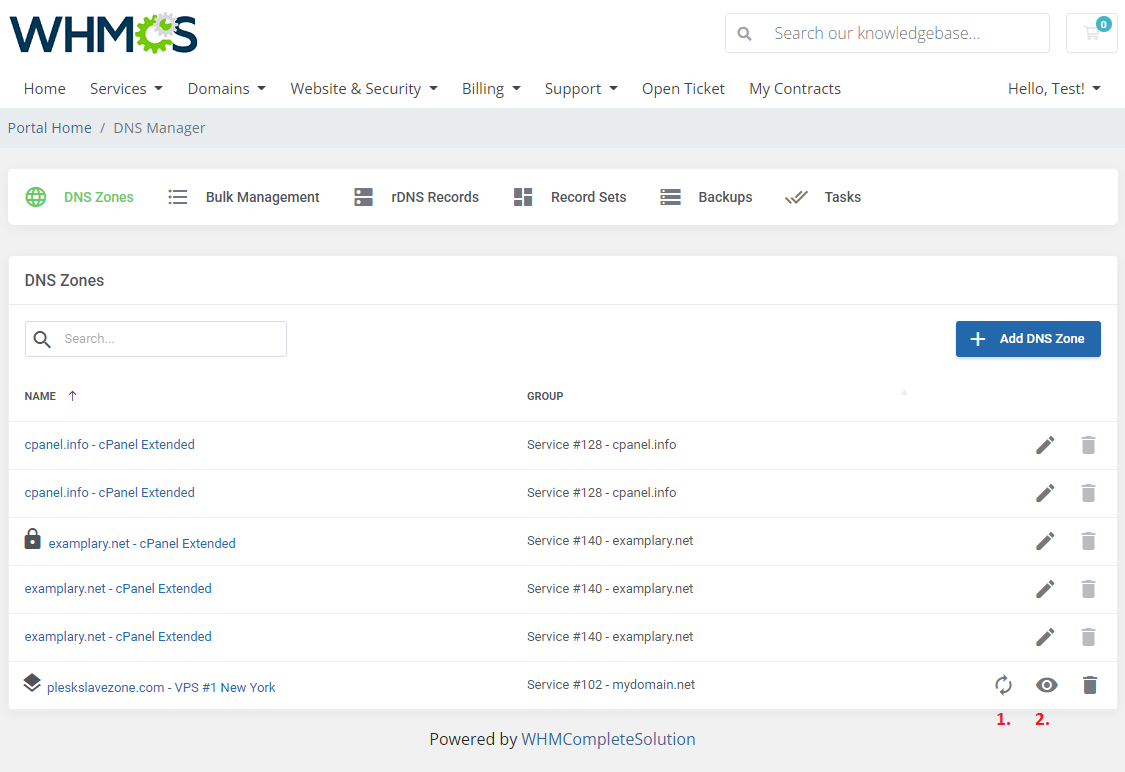1125x772 pixels.
Task: Switch to the Tasks tab
Action: point(823,197)
